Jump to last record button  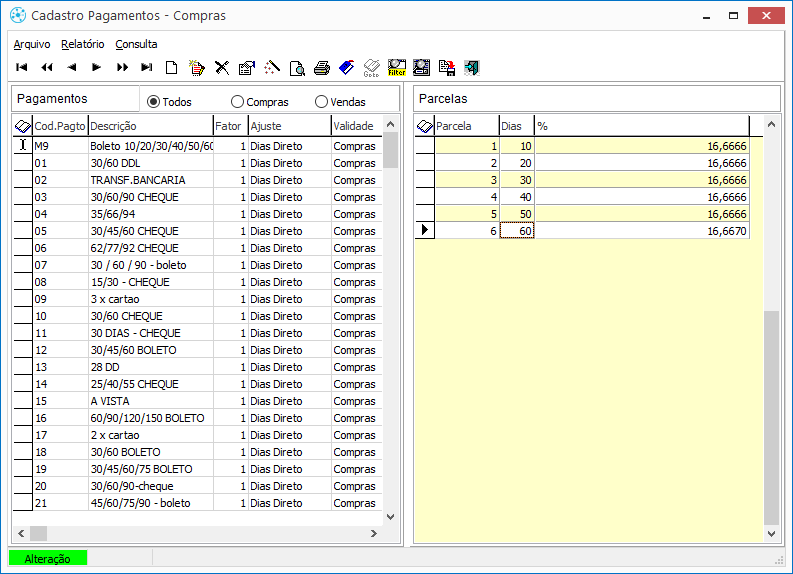tap(146, 68)
